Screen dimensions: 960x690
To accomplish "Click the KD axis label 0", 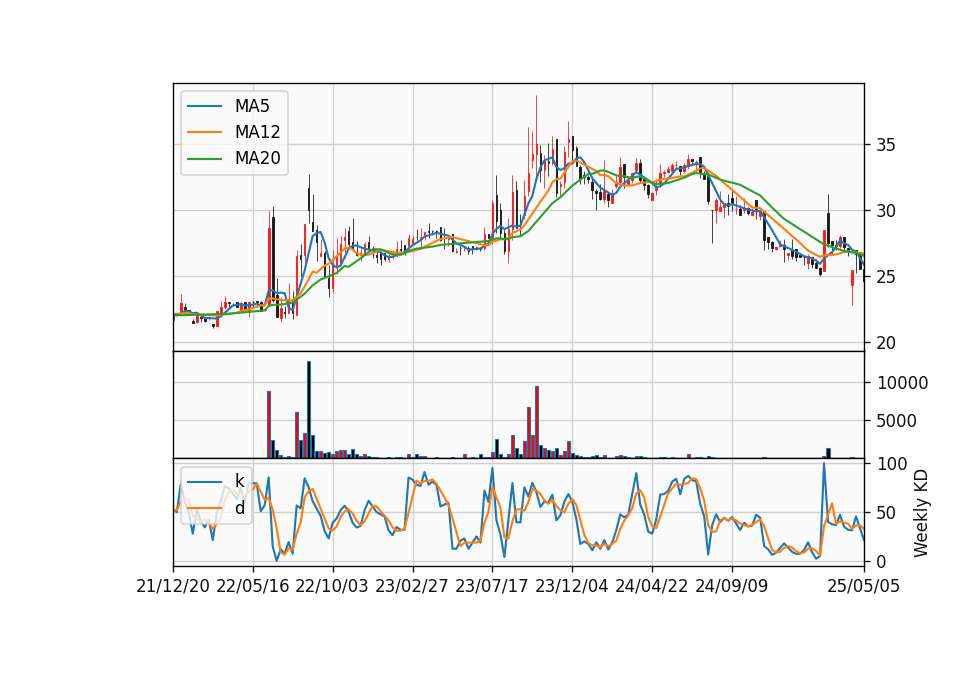I will [x=882, y=561].
